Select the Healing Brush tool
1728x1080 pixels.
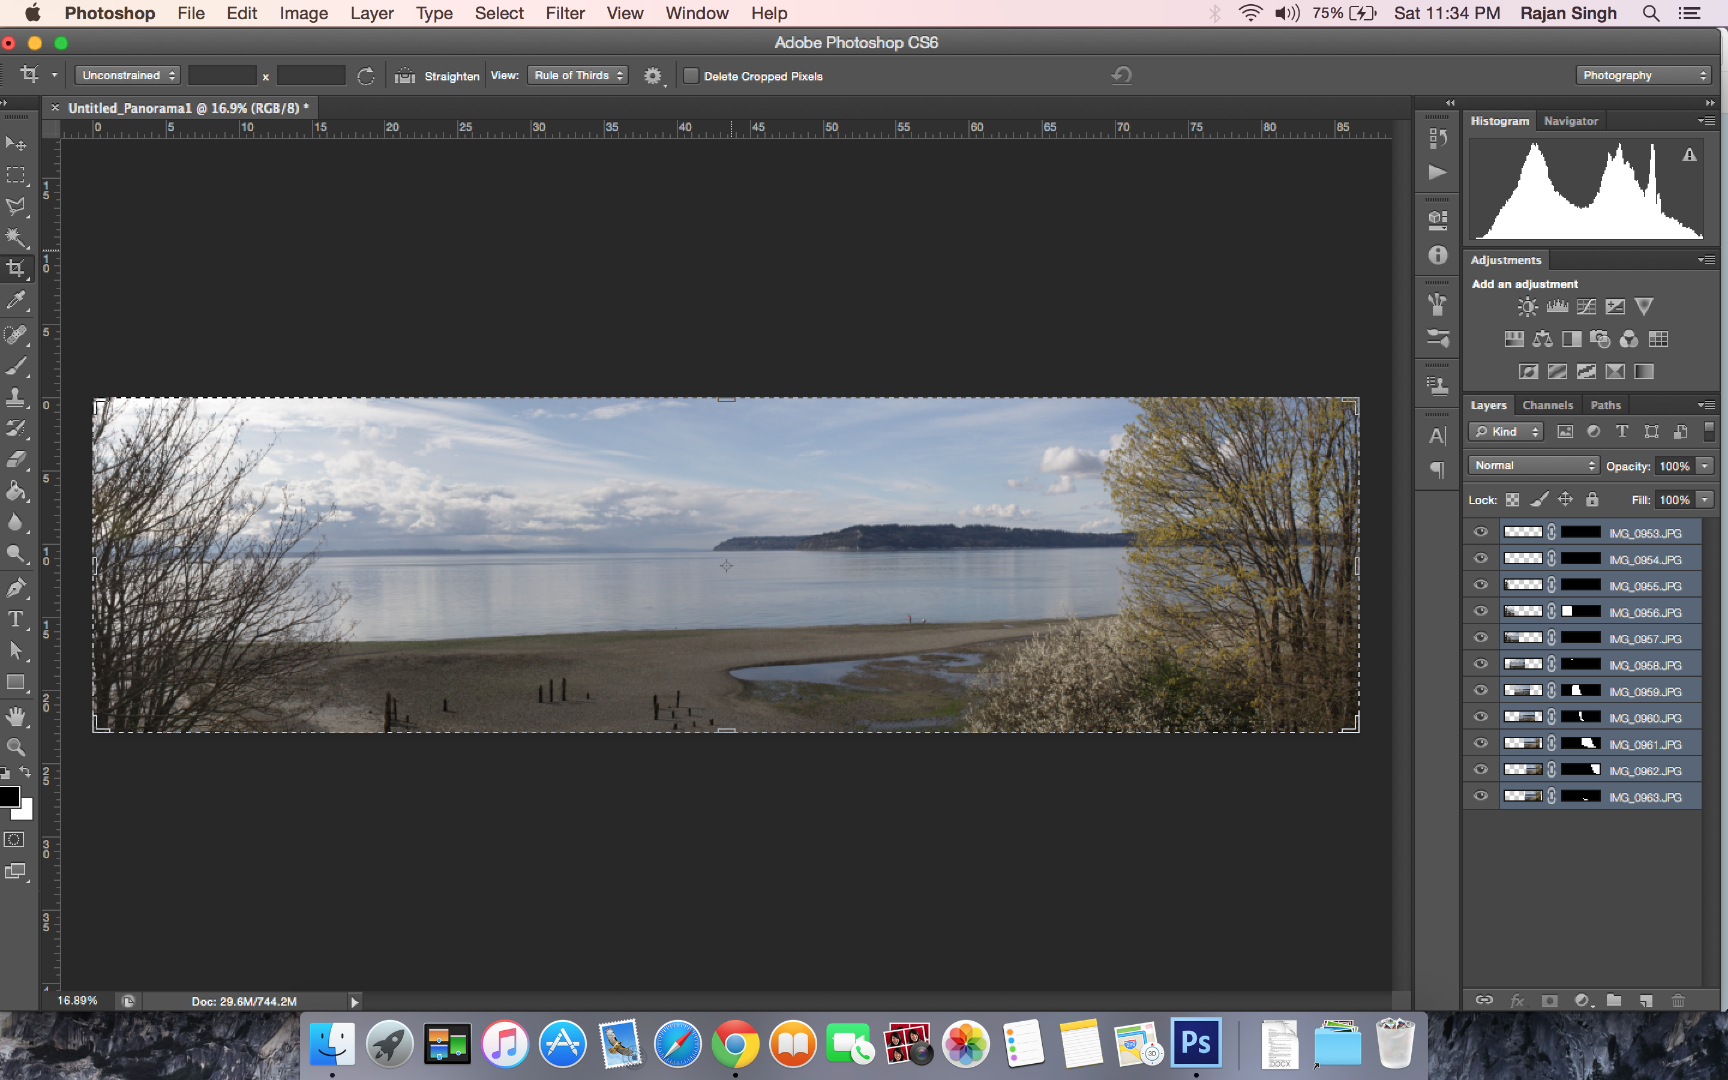coord(16,334)
